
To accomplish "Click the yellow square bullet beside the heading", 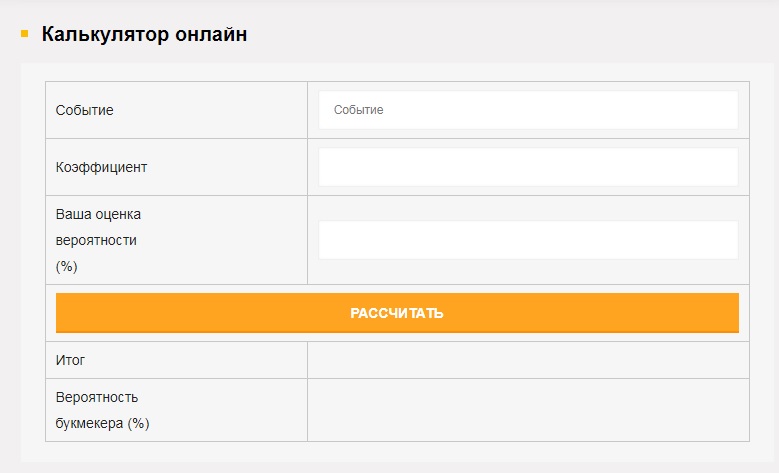I will [x=24, y=34].
